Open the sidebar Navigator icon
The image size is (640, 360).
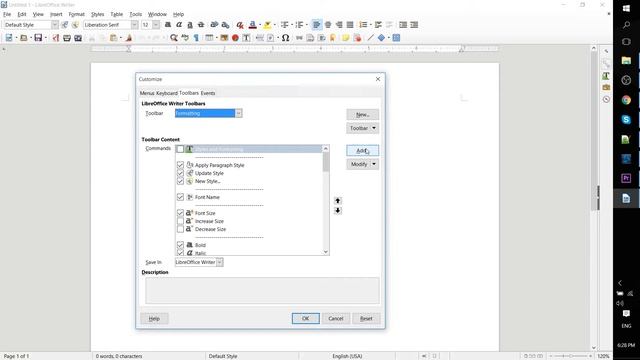click(606, 99)
